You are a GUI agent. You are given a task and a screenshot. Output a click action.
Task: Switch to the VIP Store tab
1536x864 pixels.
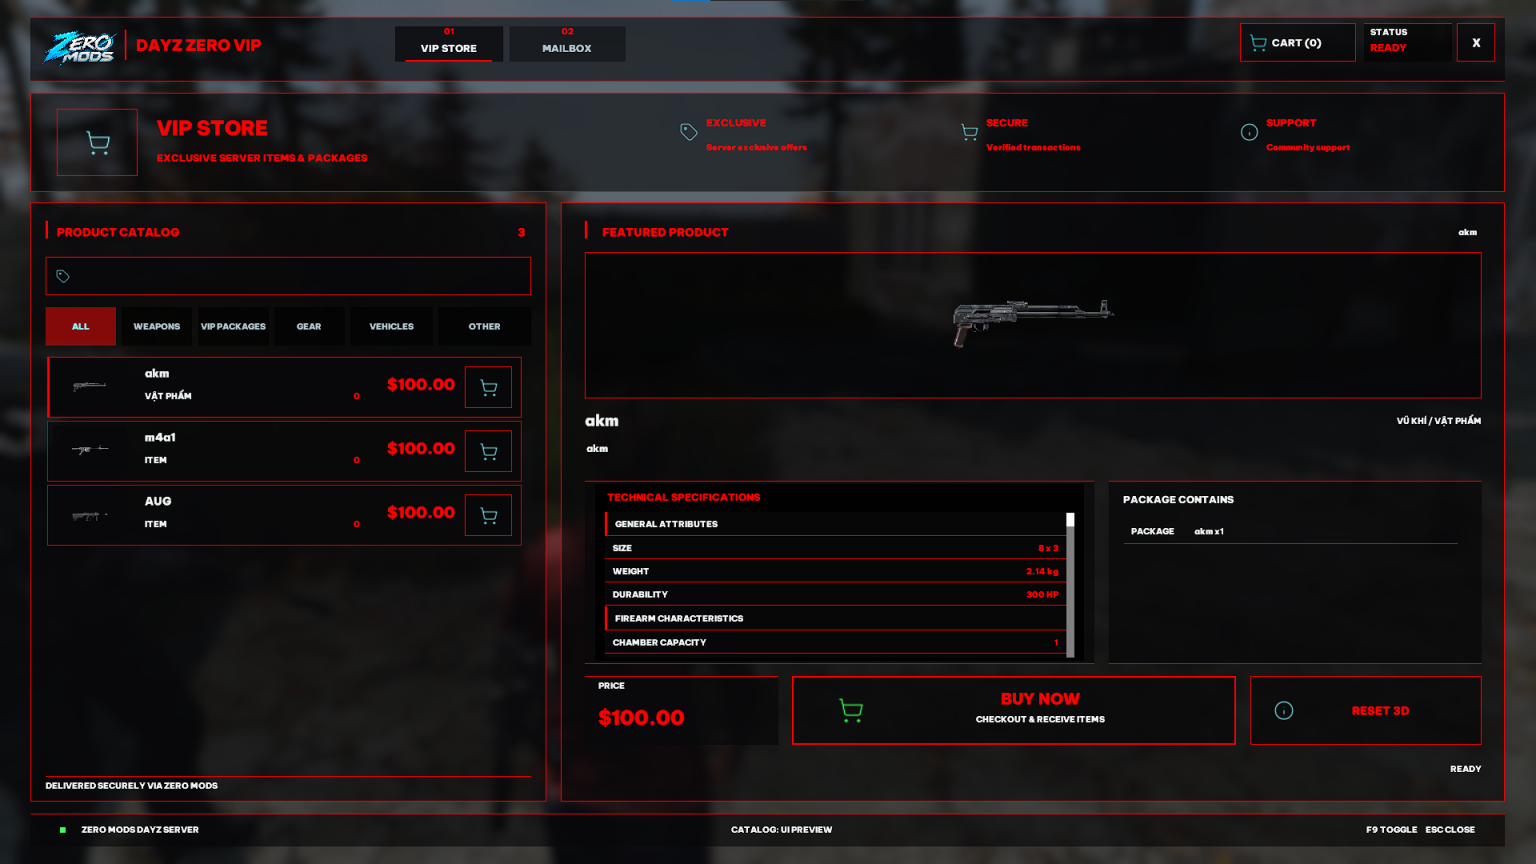click(x=449, y=44)
